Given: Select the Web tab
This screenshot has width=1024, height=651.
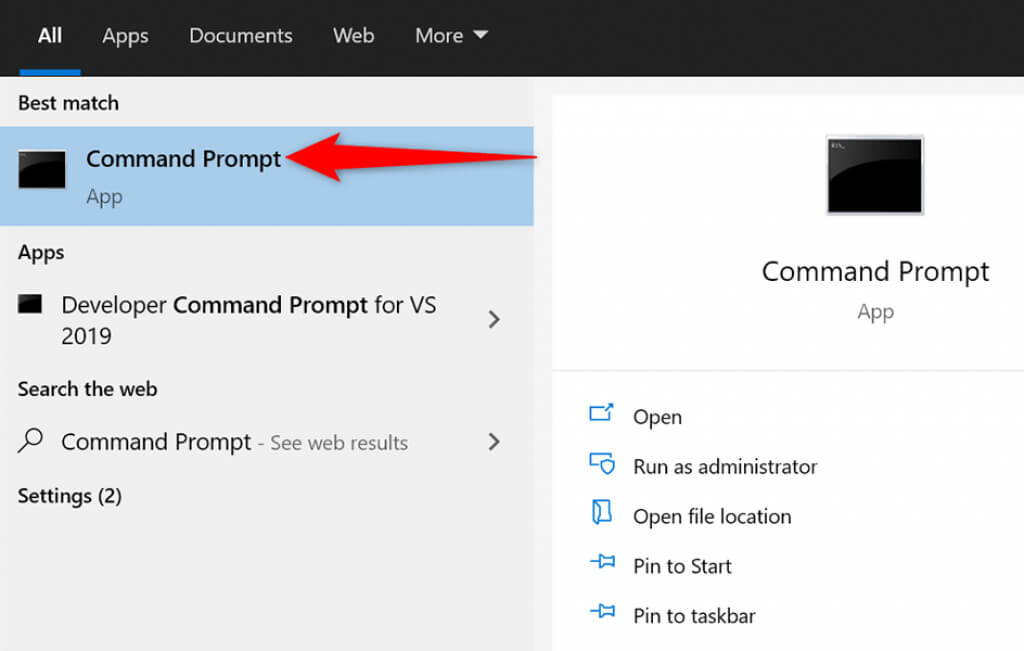Looking at the screenshot, I should (x=353, y=36).
